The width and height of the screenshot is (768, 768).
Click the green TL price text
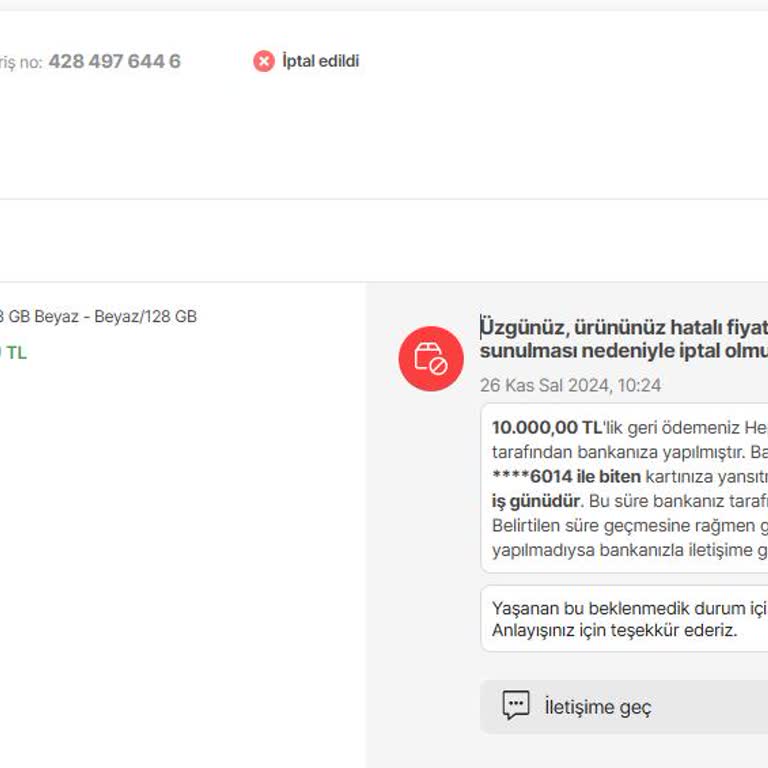(14, 353)
